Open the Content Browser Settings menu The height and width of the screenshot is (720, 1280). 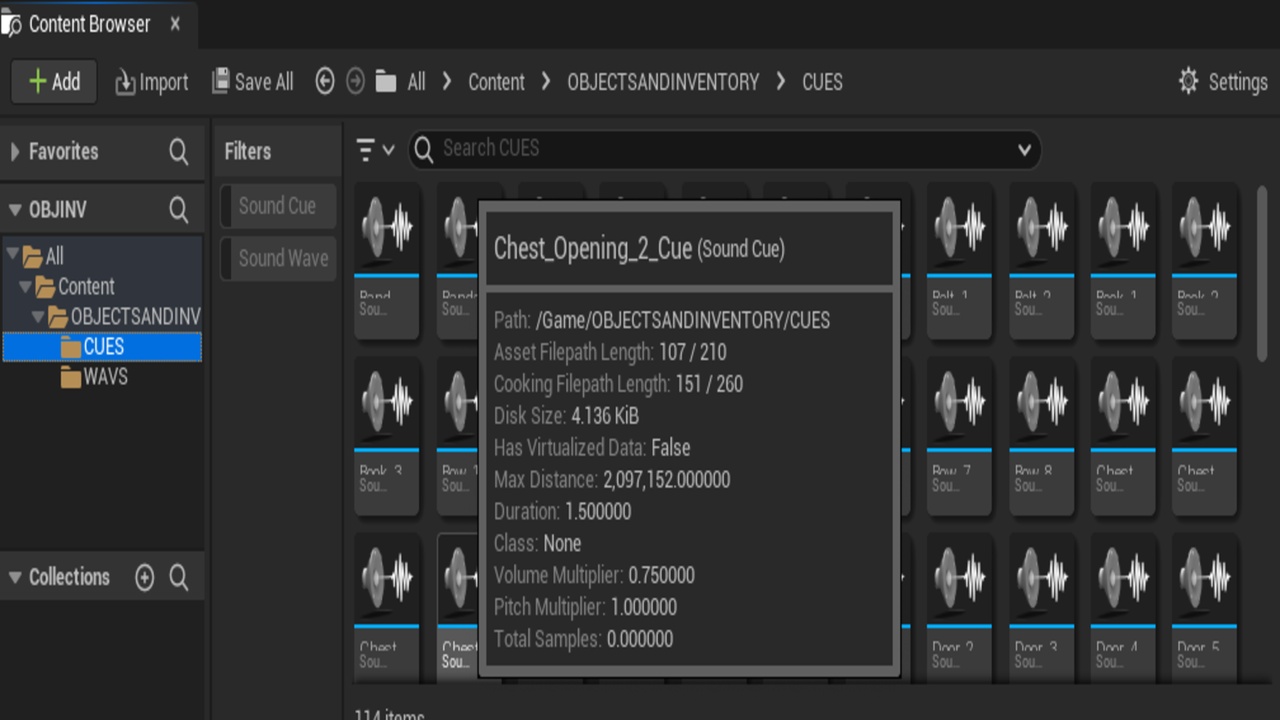pos(1222,82)
